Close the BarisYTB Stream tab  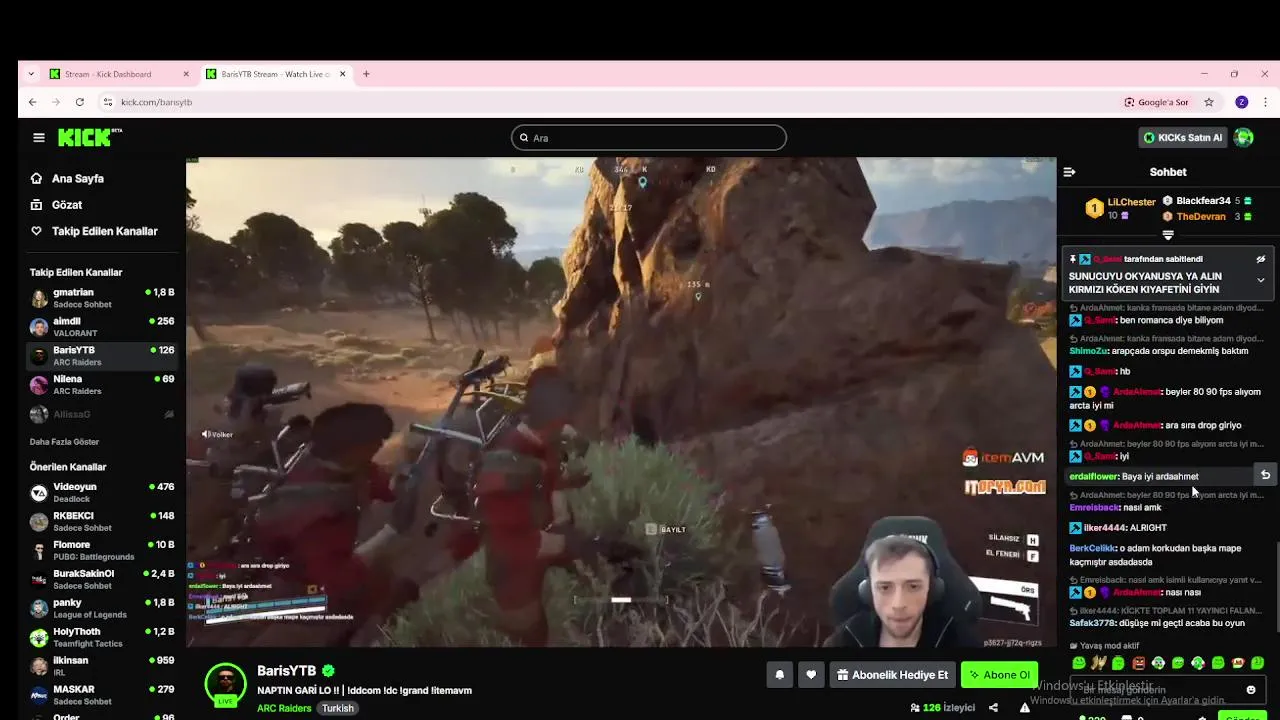pos(342,74)
